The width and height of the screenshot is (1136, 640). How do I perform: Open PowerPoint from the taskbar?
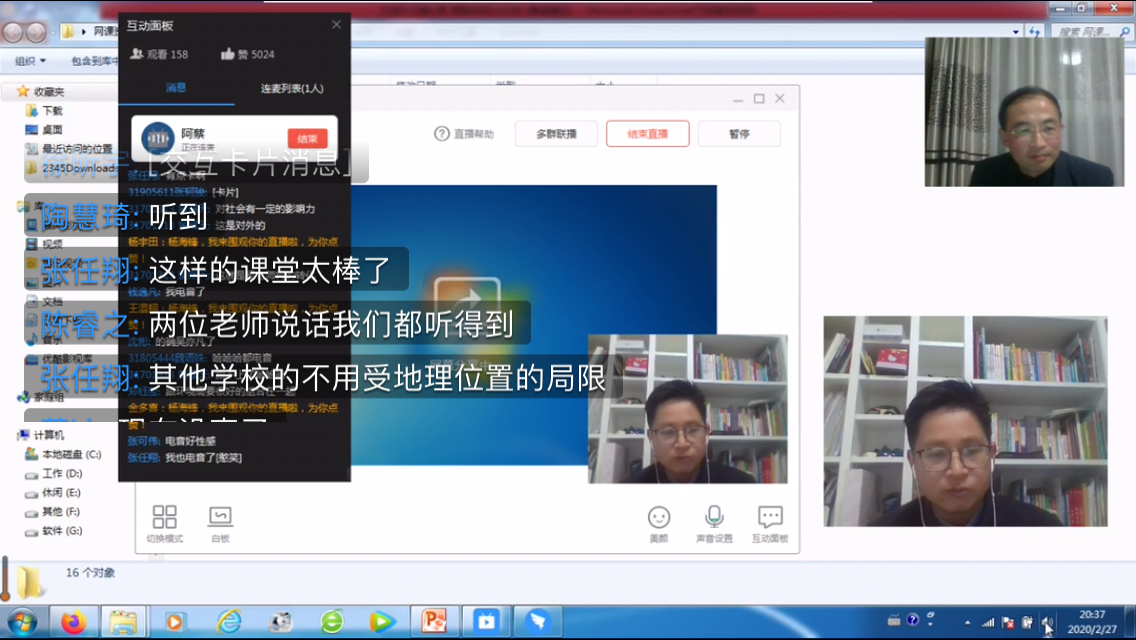[434, 622]
